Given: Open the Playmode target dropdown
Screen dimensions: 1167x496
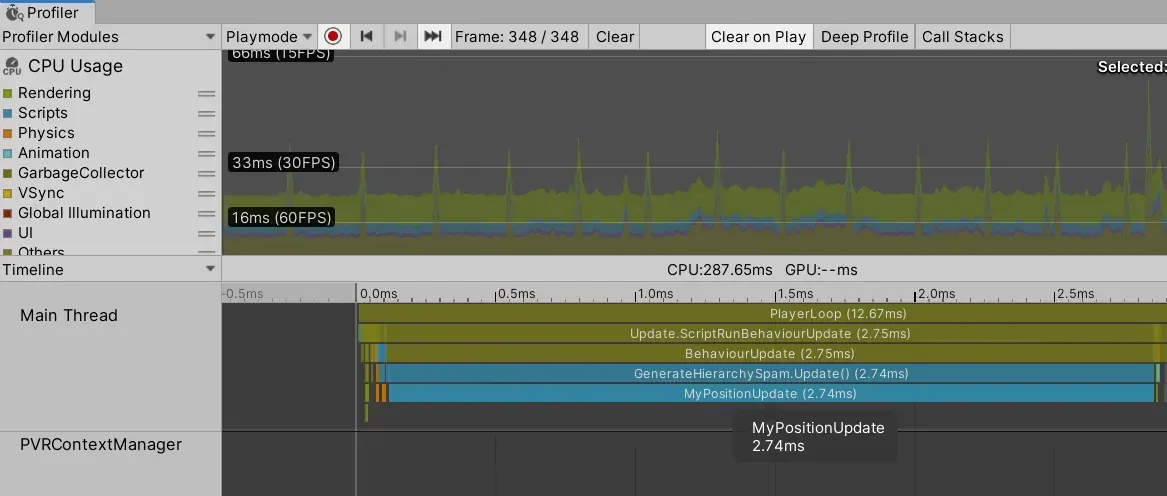Looking at the screenshot, I should pyautogui.click(x=269, y=36).
